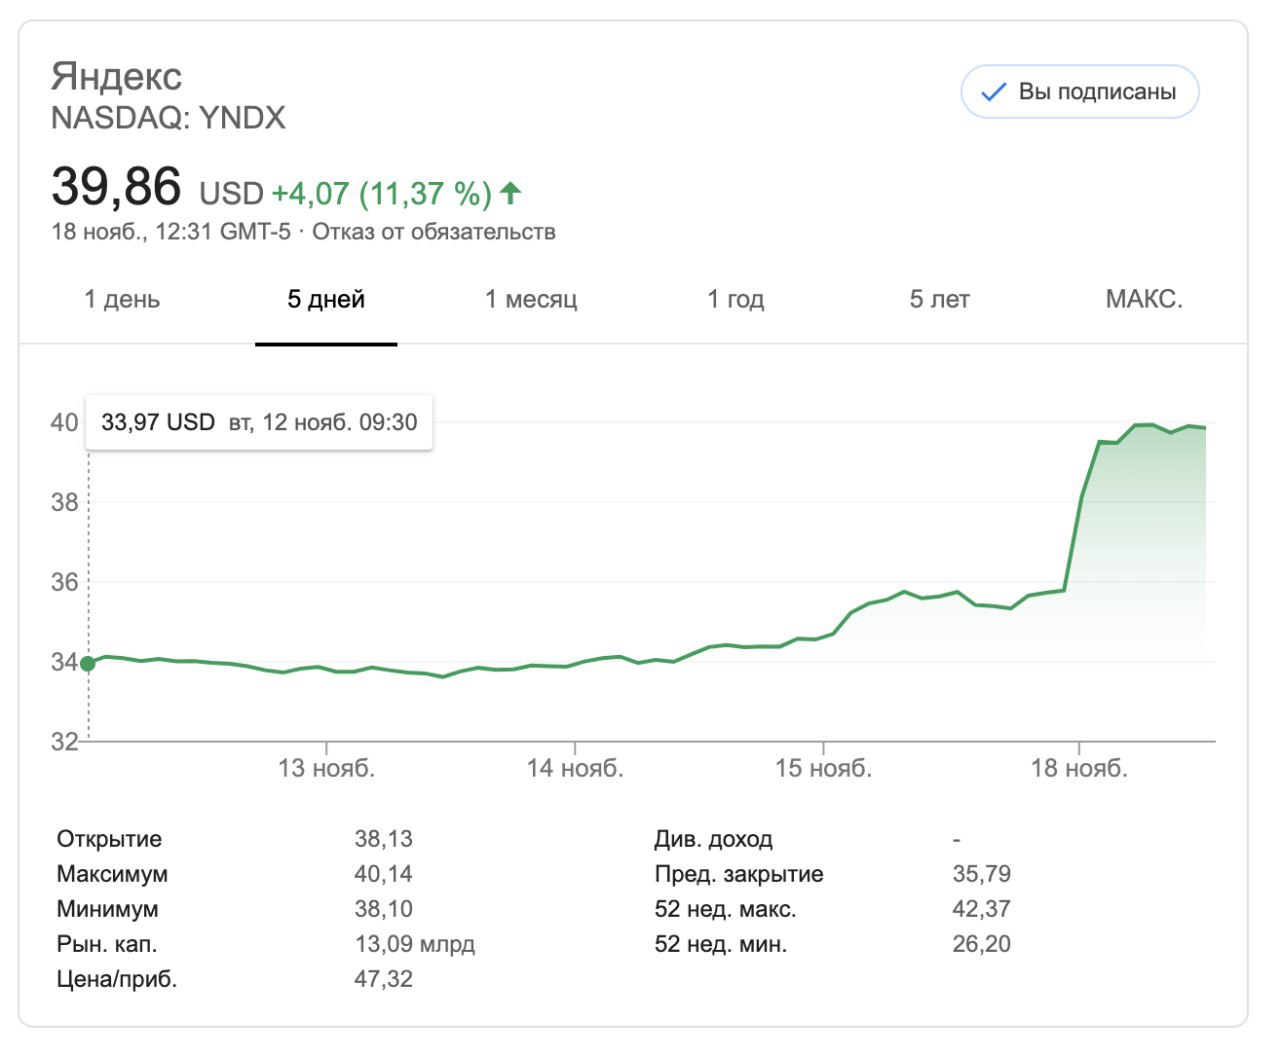Click the day low value "38,10"
The height and width of the screenshot is (1055, 1280).
(x=383, y=909)
